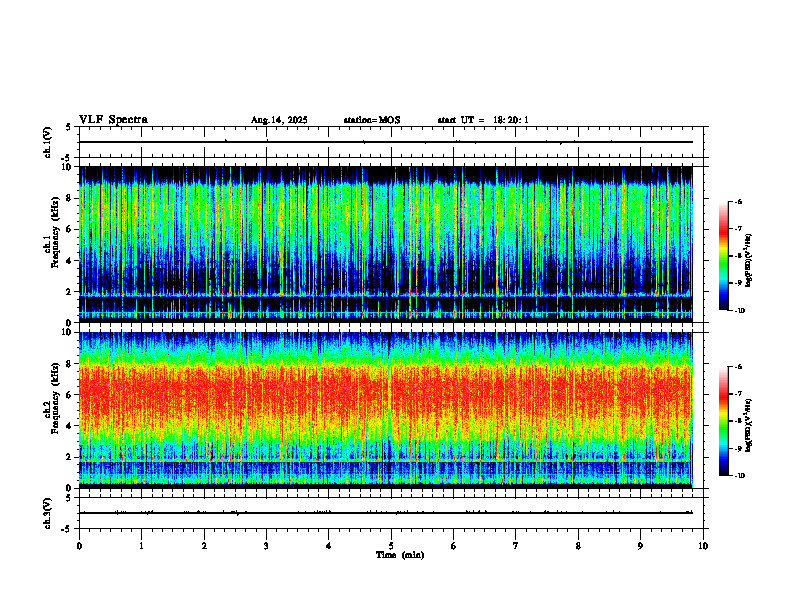Screen dimensions: 792x612
Task: Click the ch.1 PSD color scale bar
Action: coord(724,256)
